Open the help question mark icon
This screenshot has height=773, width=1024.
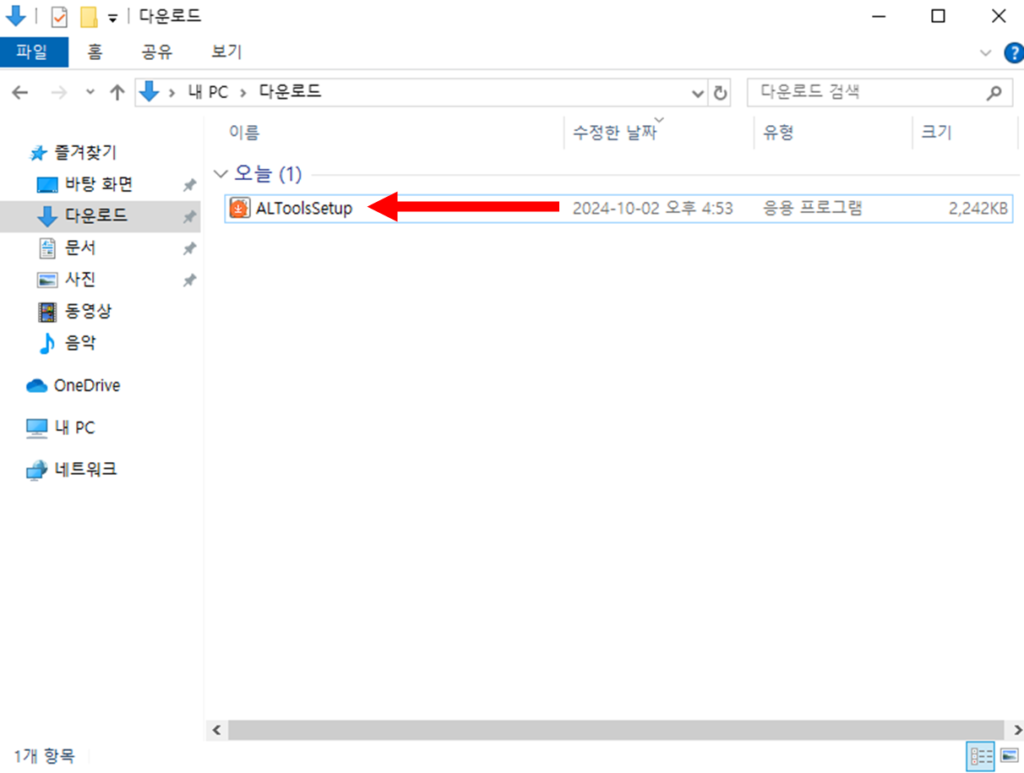(1014, 52)
